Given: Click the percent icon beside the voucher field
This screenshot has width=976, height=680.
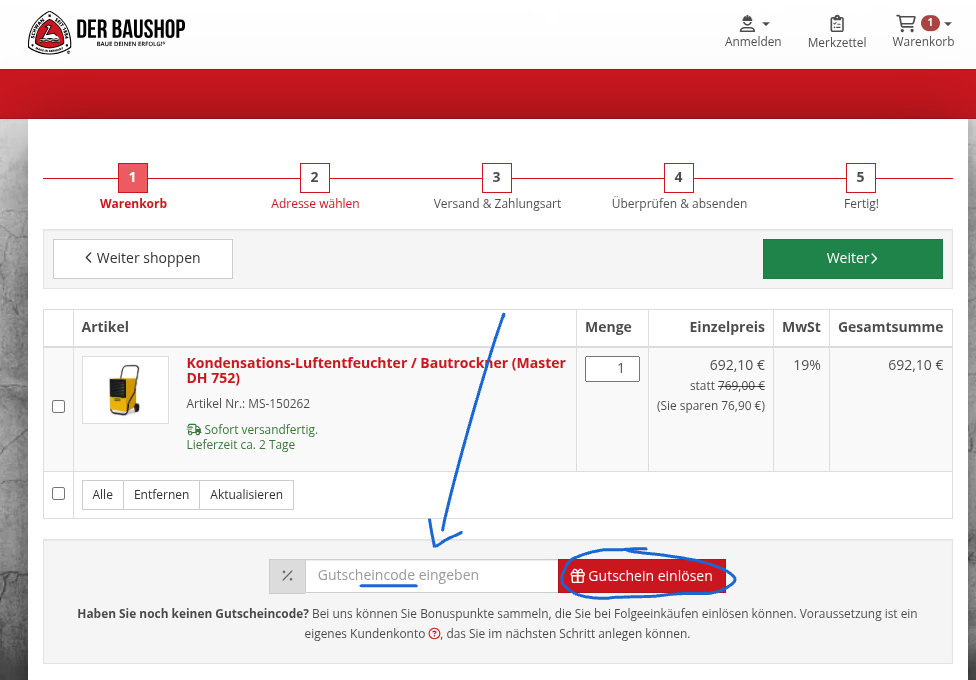Looking at the screenshot, I should tap(287, 575).
